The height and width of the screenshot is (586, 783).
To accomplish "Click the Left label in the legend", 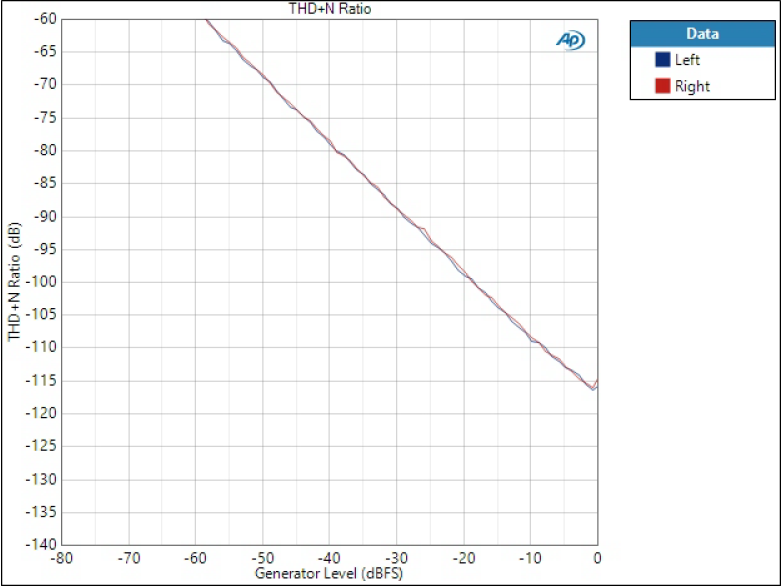I will [x=687, y=60].
